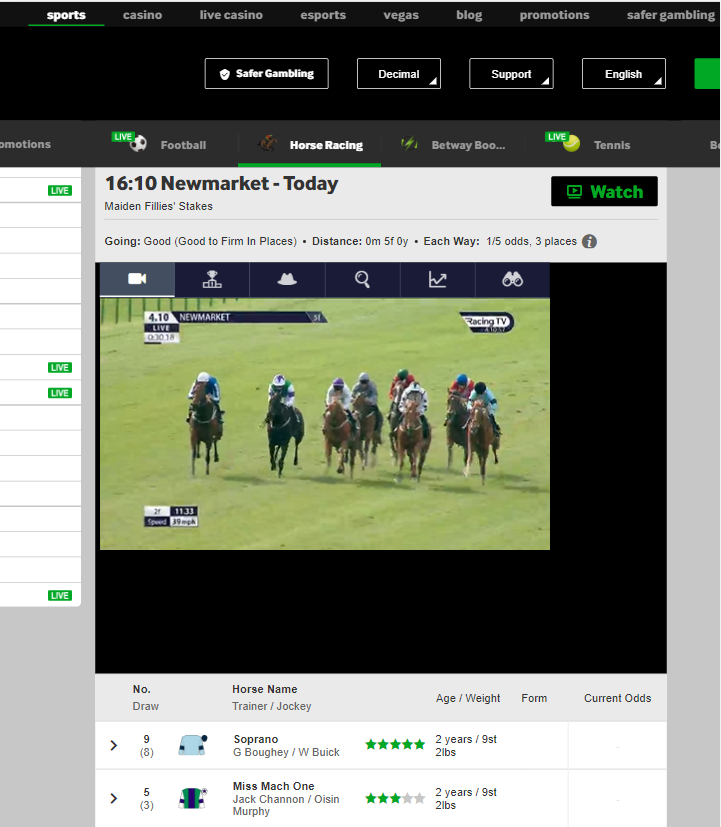
Task: Click G Boughey / W Buick text
Action: click(286, 752)
